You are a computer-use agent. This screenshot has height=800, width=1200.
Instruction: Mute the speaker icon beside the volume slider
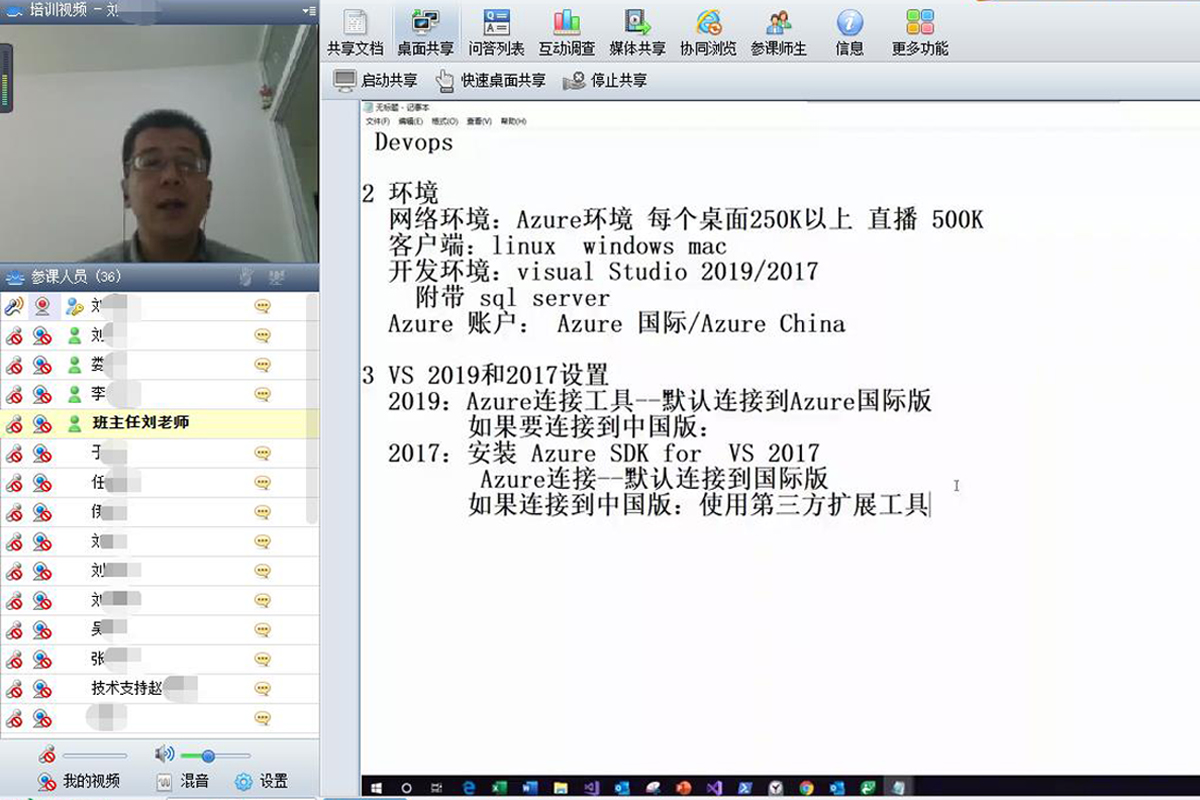[165, 755]
